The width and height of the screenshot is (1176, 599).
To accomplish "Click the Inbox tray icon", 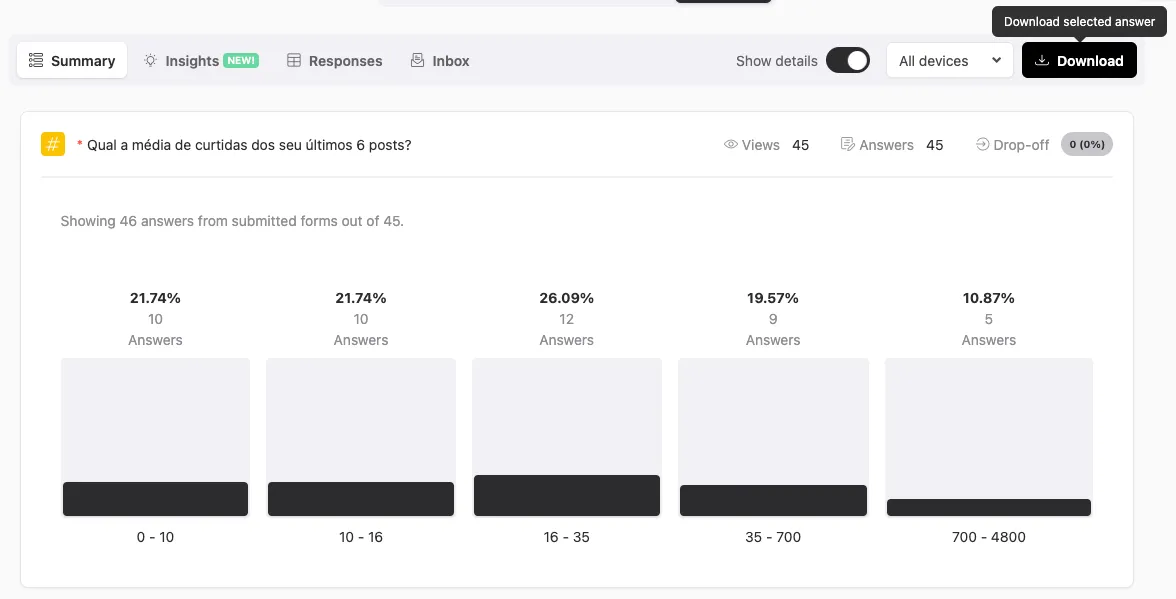I will [x=418, y=61].
